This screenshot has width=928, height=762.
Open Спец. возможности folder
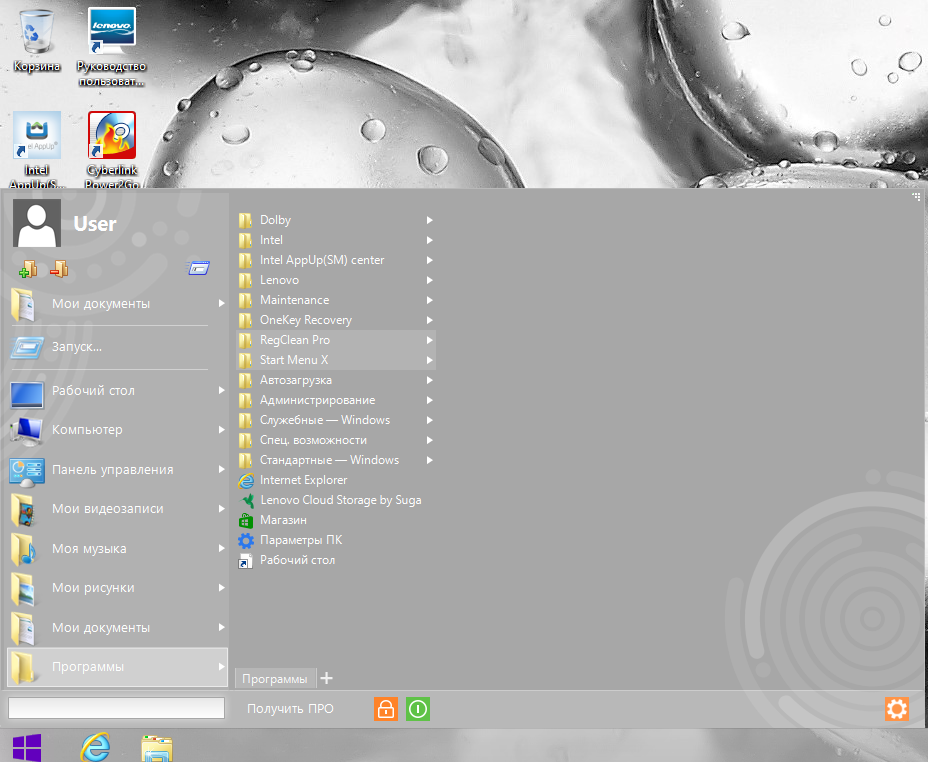click(336, 440)
